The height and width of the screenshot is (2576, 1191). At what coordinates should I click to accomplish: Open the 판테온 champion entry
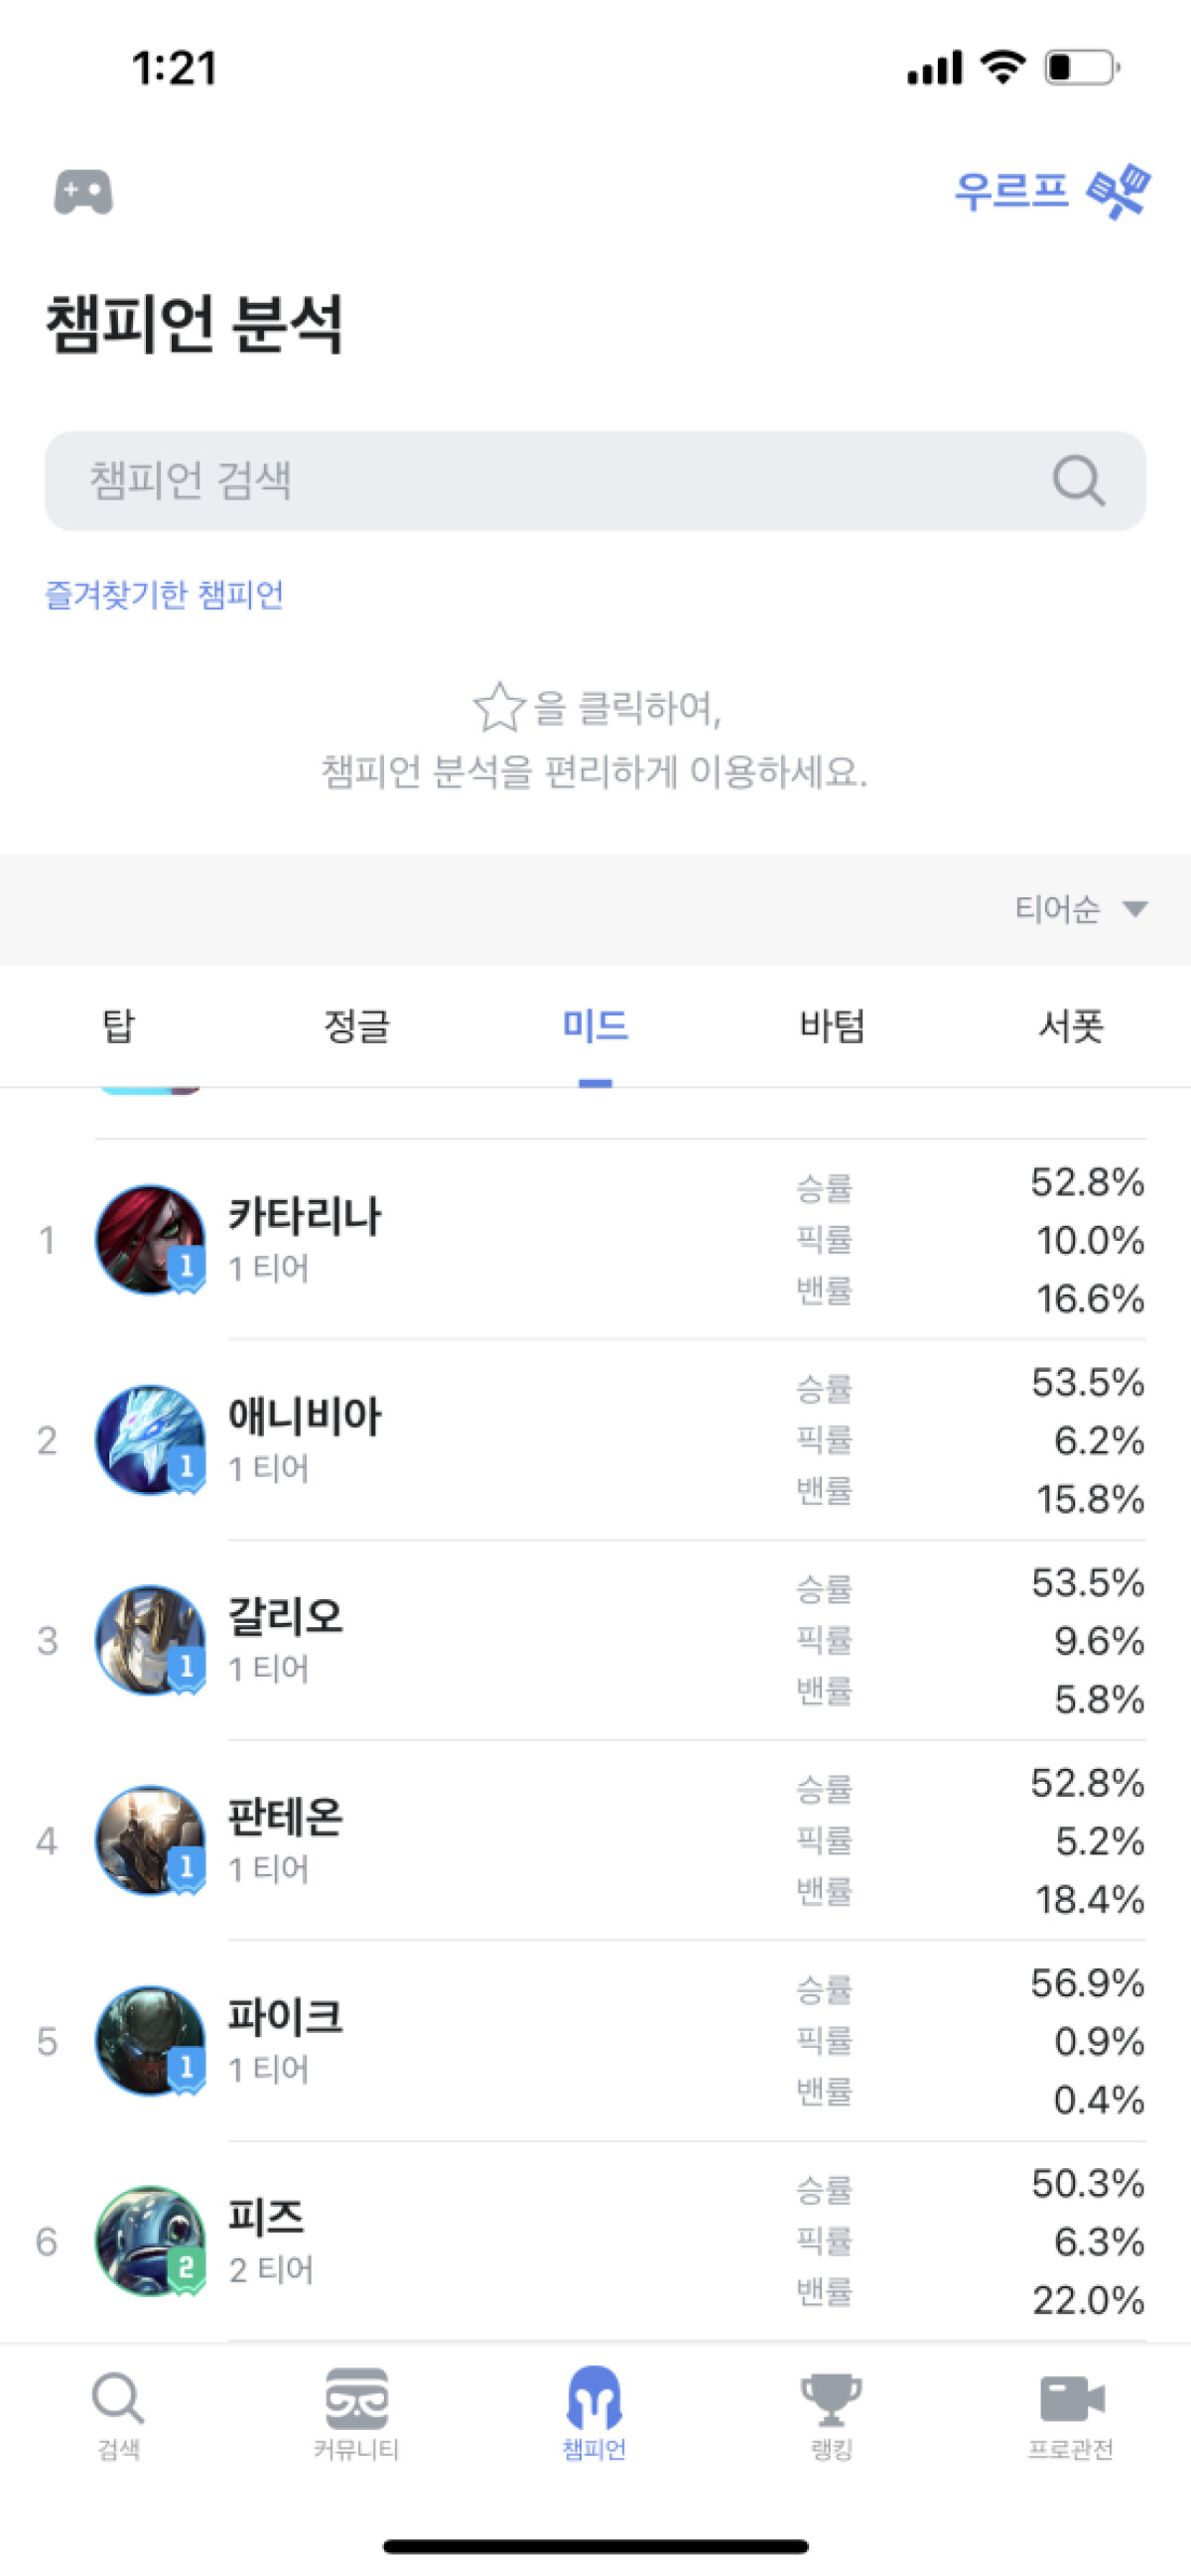click(500, 1840)
